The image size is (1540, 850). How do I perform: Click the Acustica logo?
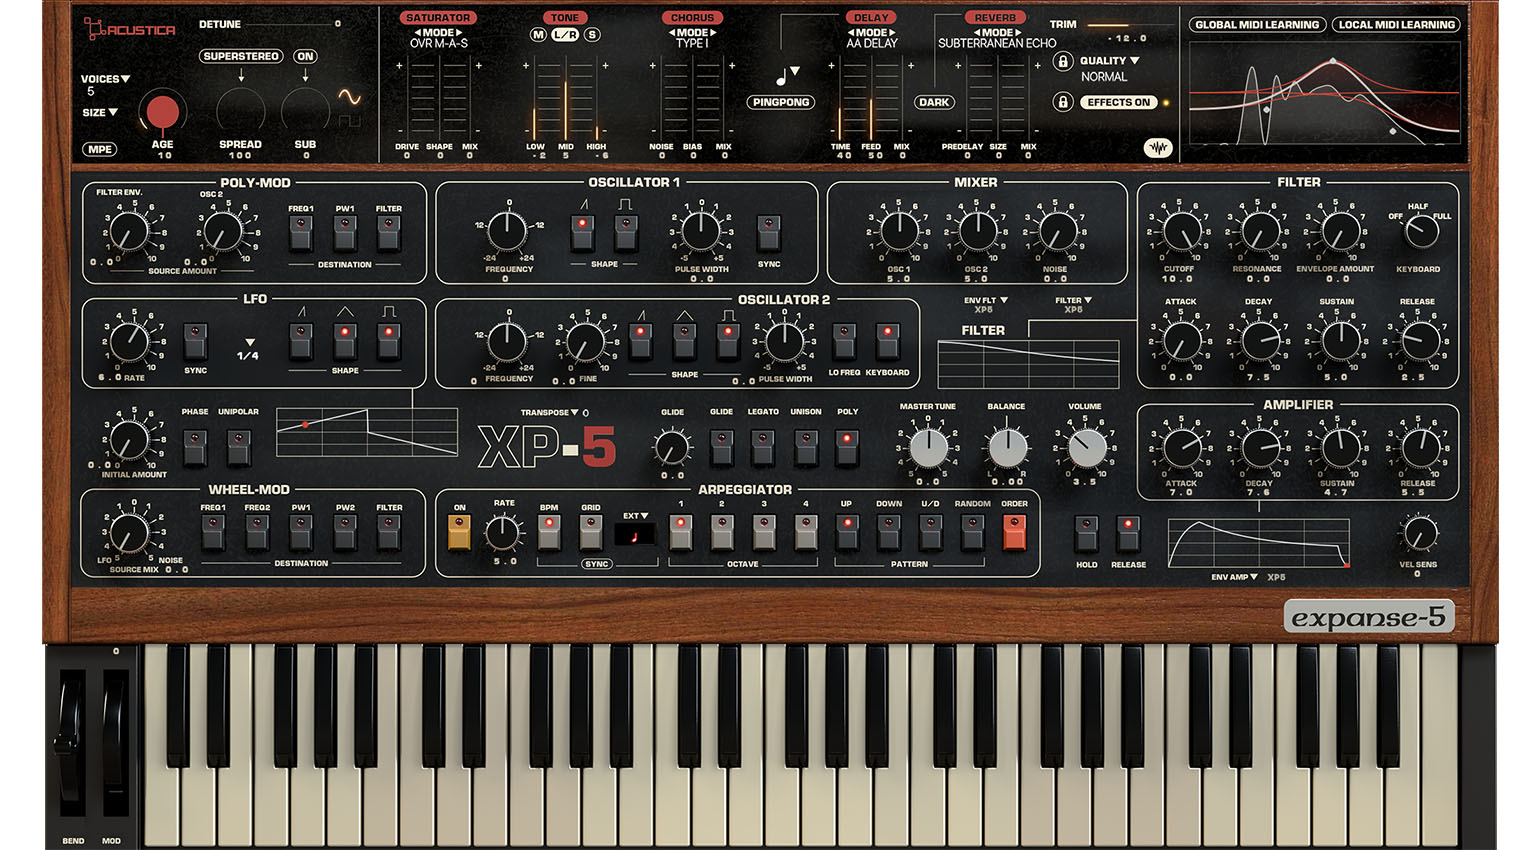[130, 30]
